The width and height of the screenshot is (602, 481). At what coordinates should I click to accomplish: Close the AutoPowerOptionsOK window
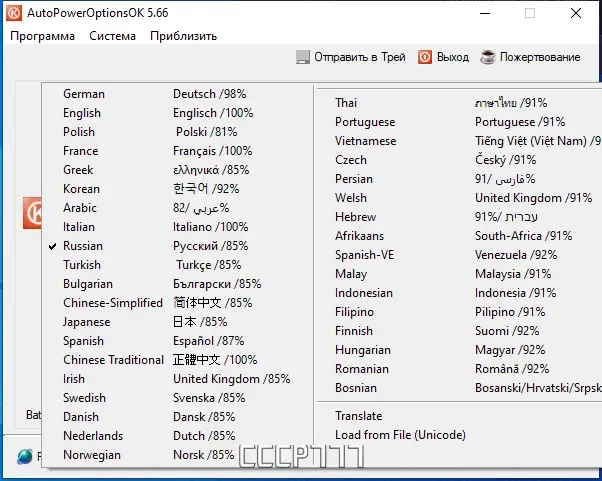click(576, 13)
